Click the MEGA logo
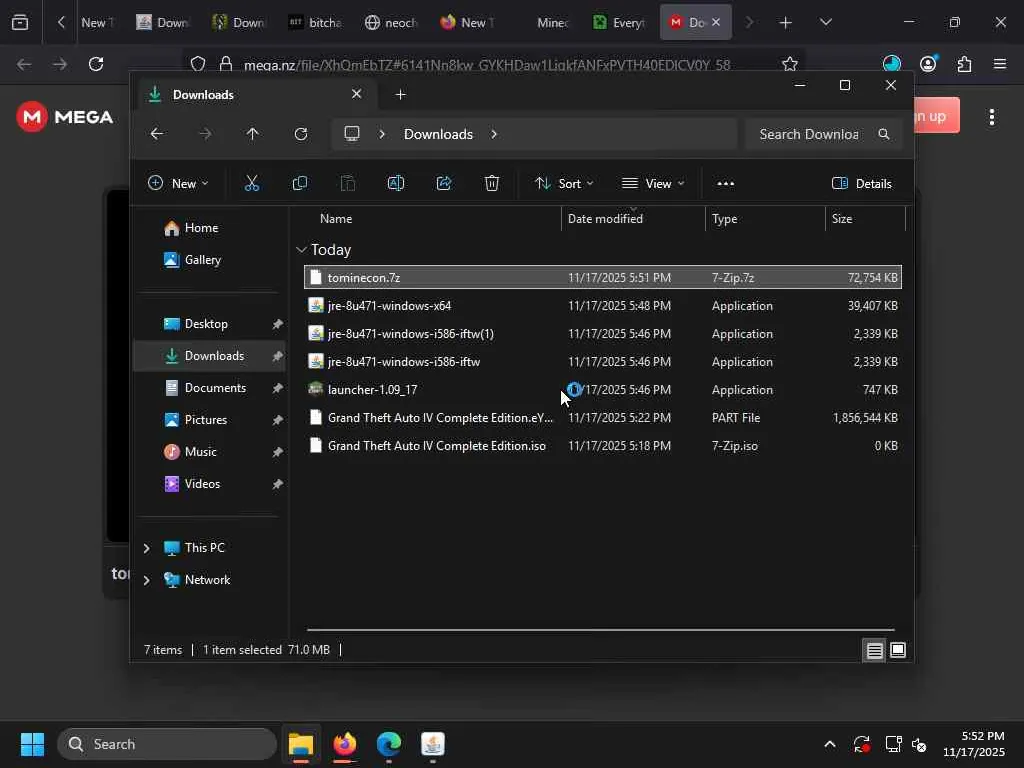This screenshot has width=1024, height=768. 65,117
